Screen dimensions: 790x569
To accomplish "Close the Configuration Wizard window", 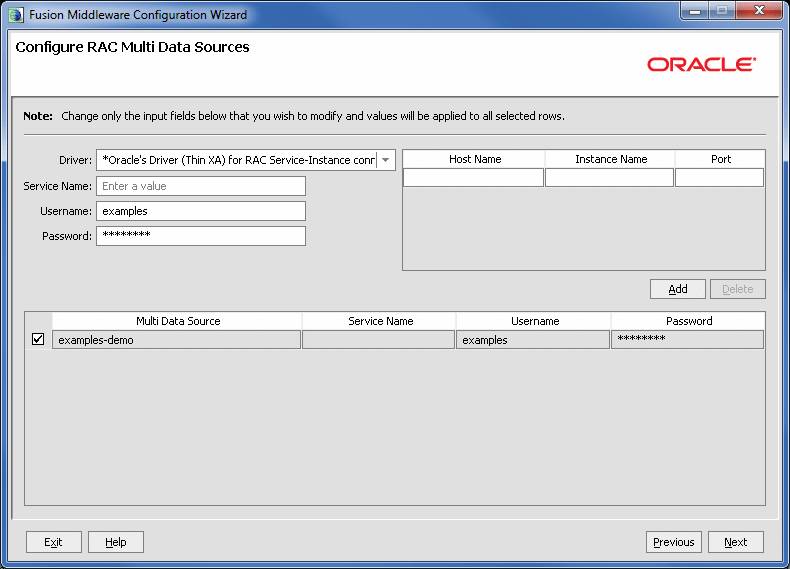I will (759, 11).
